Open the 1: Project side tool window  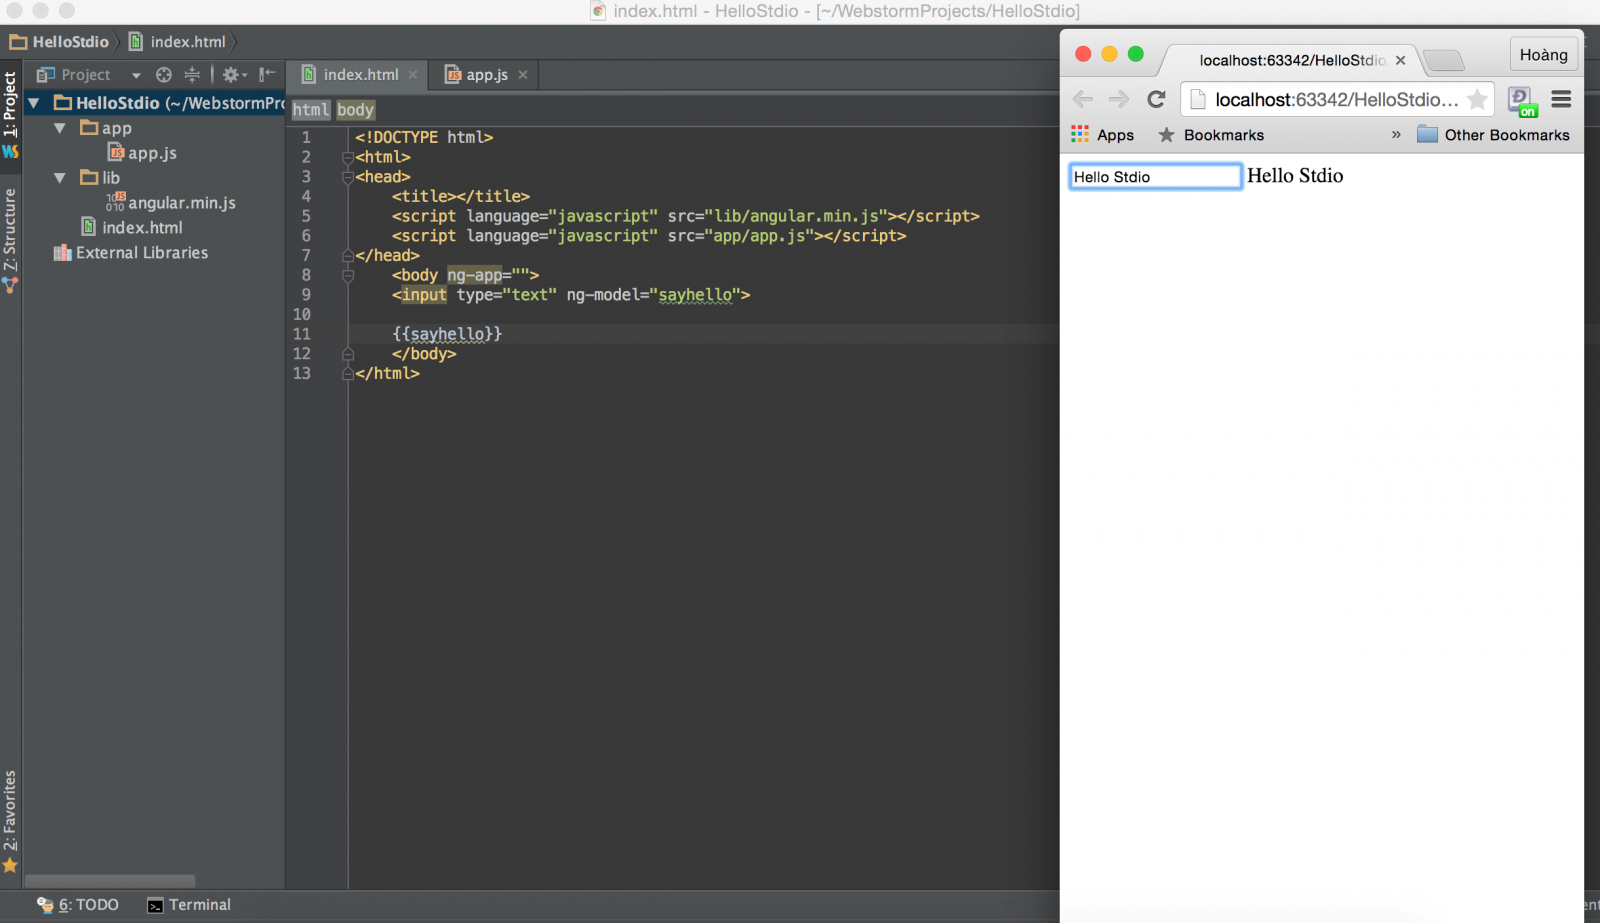pyautogui.click(x=10, y=104)
